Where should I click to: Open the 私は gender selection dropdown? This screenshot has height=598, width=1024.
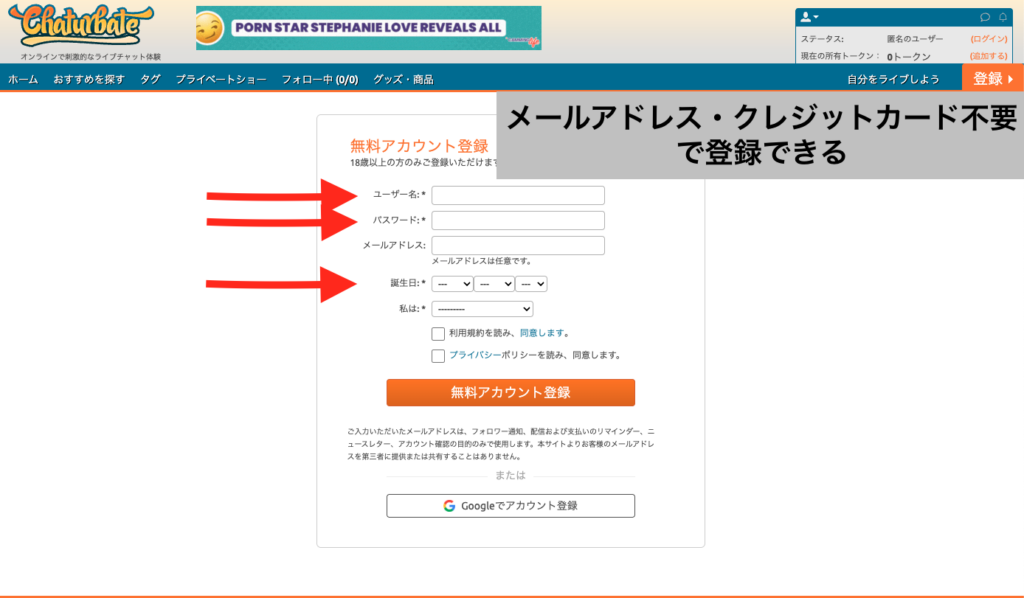482,308
